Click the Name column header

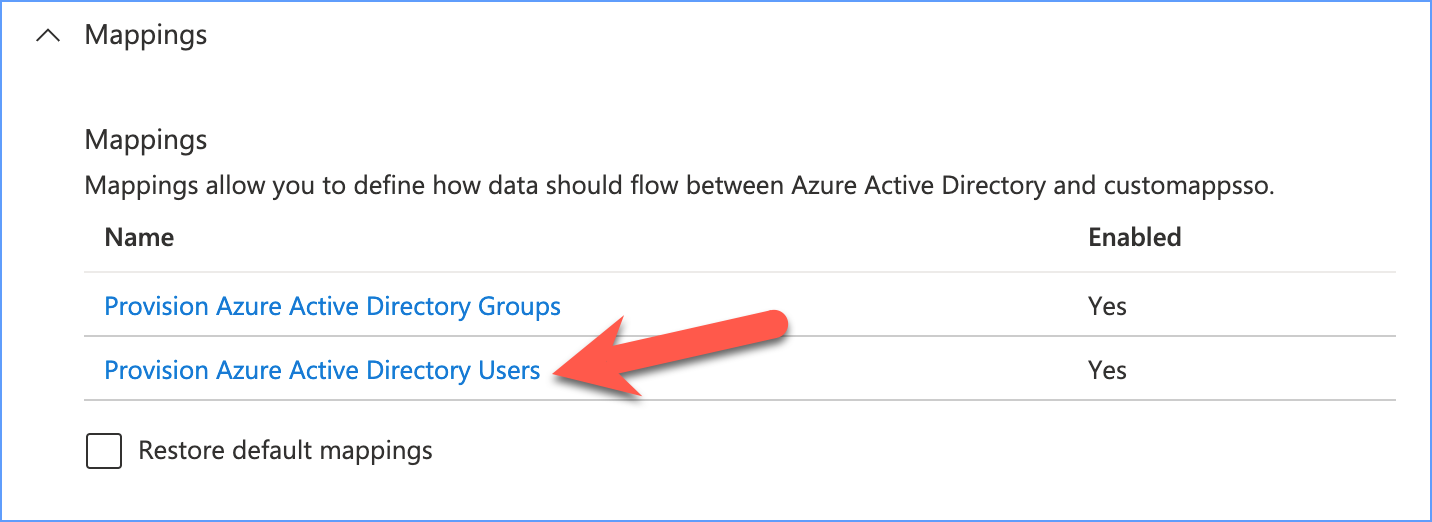(139, 238)
